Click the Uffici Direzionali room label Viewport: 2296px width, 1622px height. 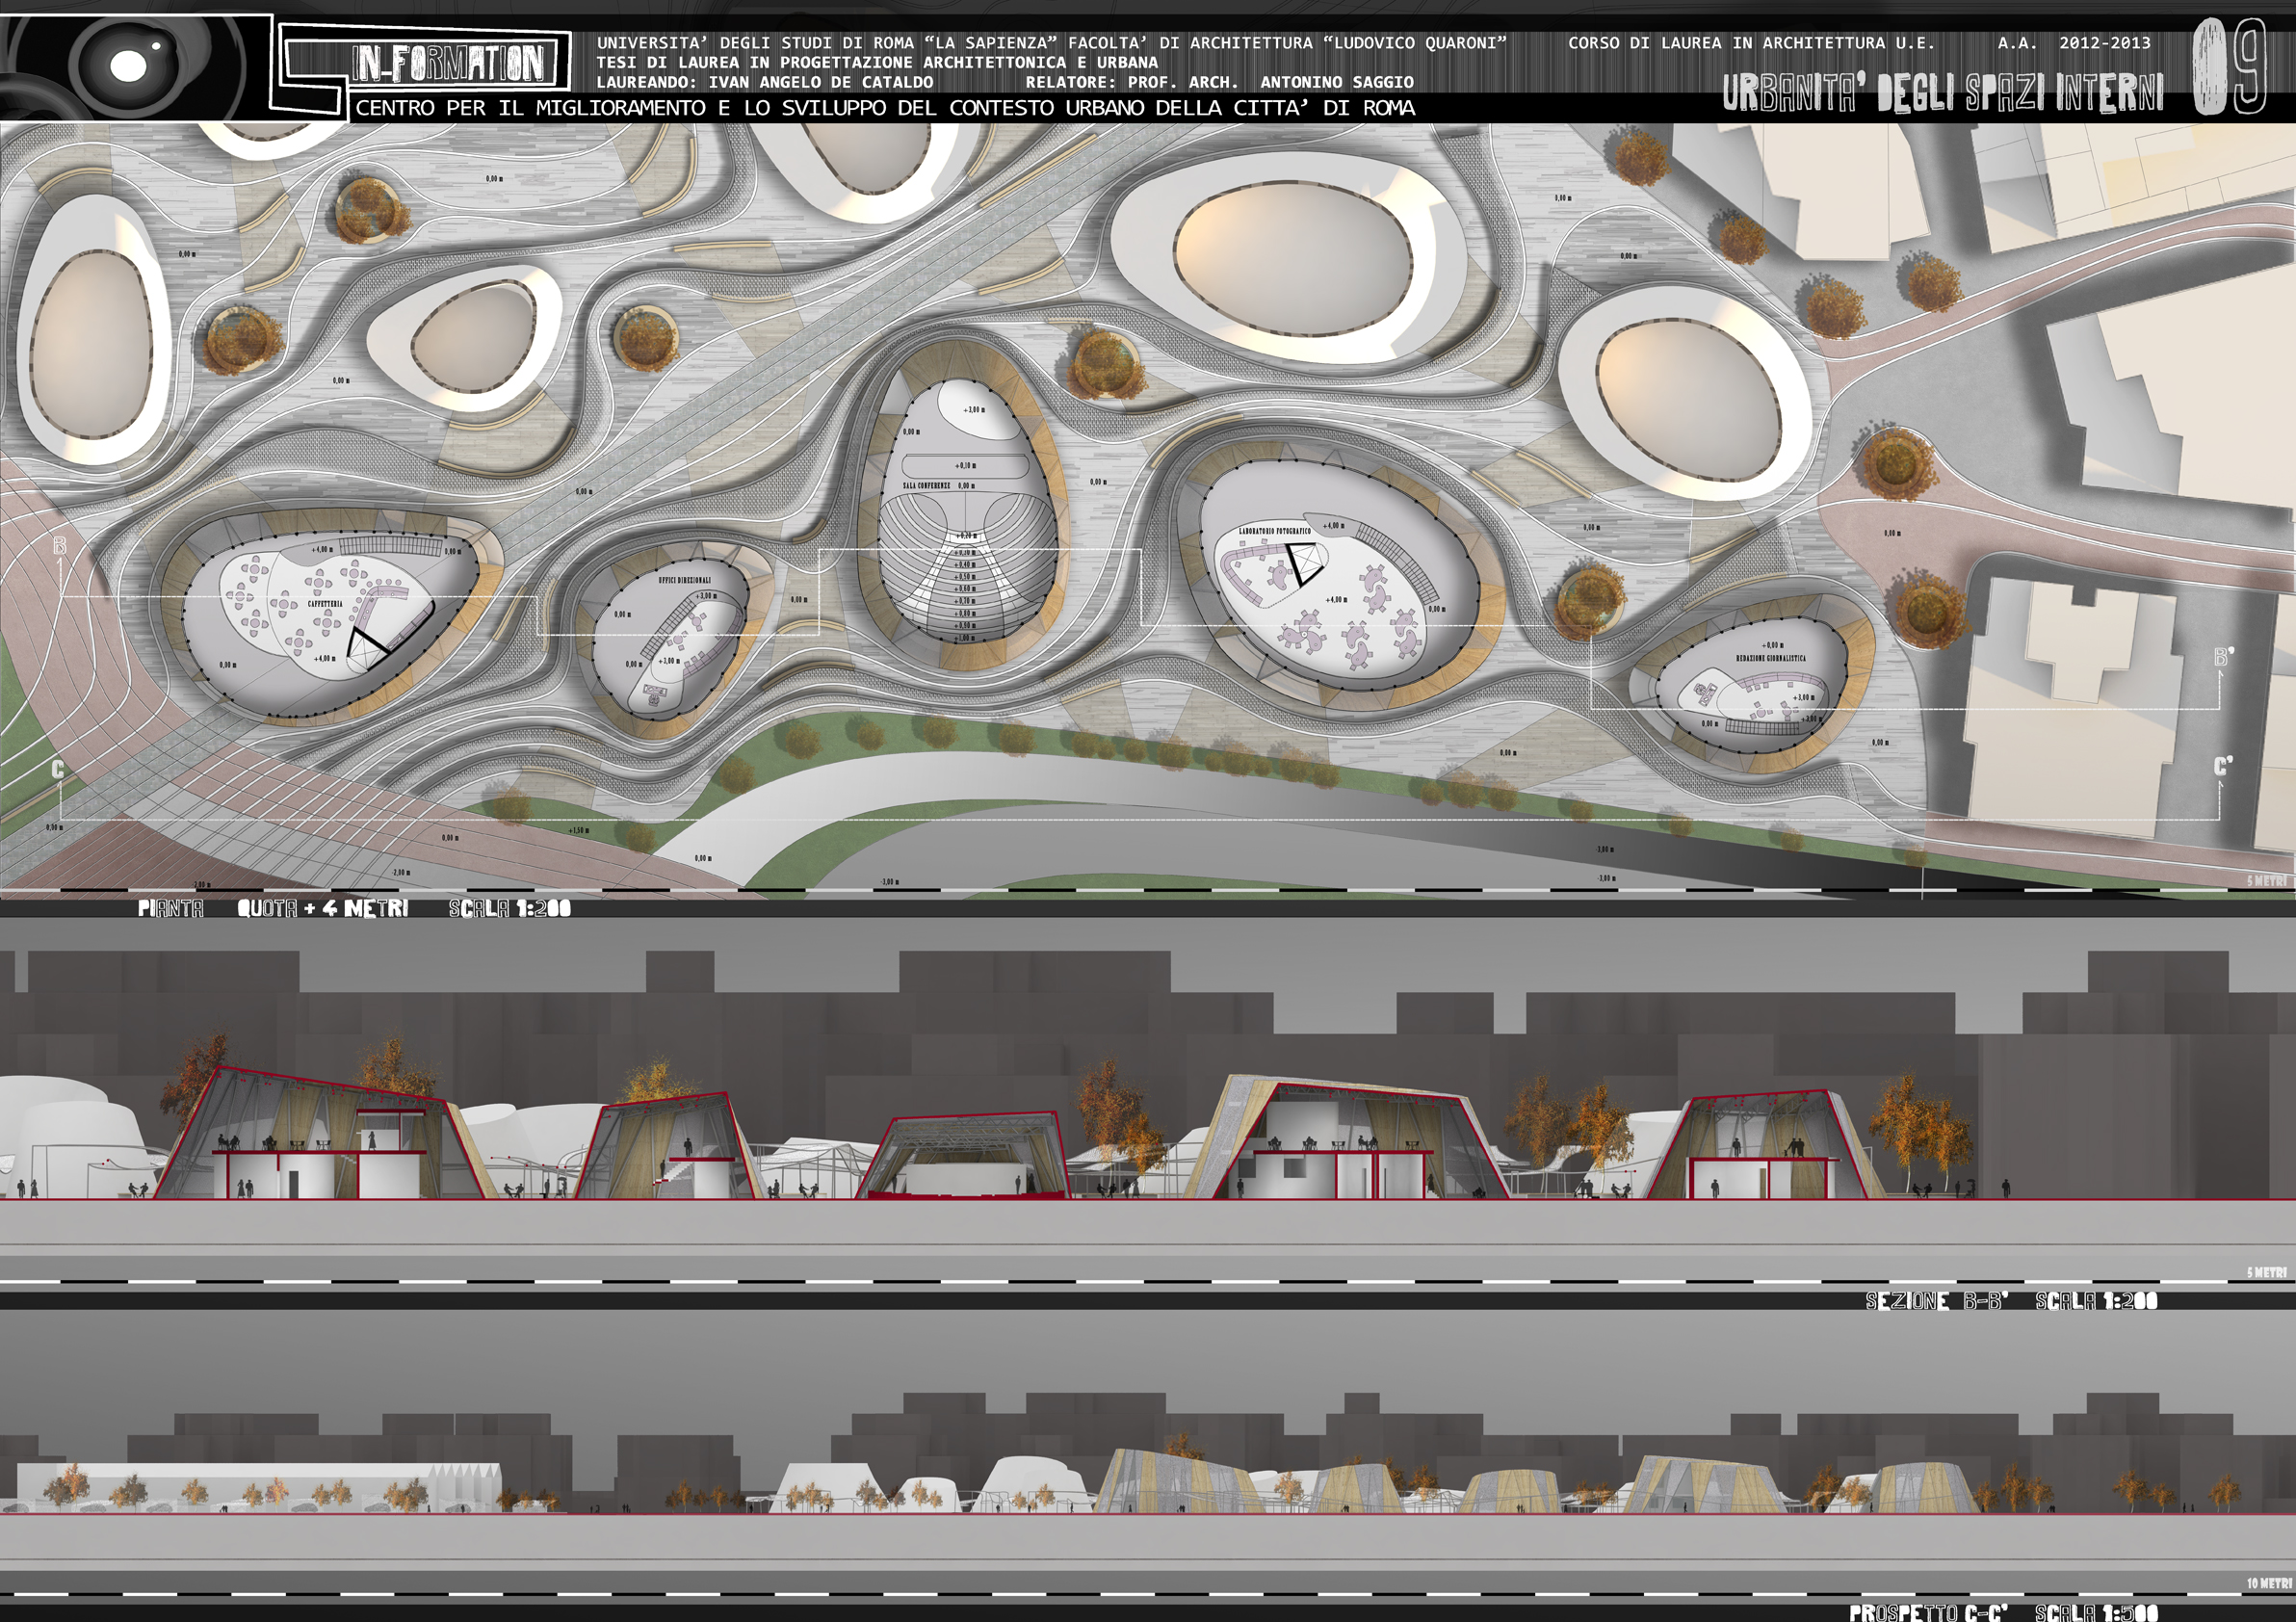[684, 580]
